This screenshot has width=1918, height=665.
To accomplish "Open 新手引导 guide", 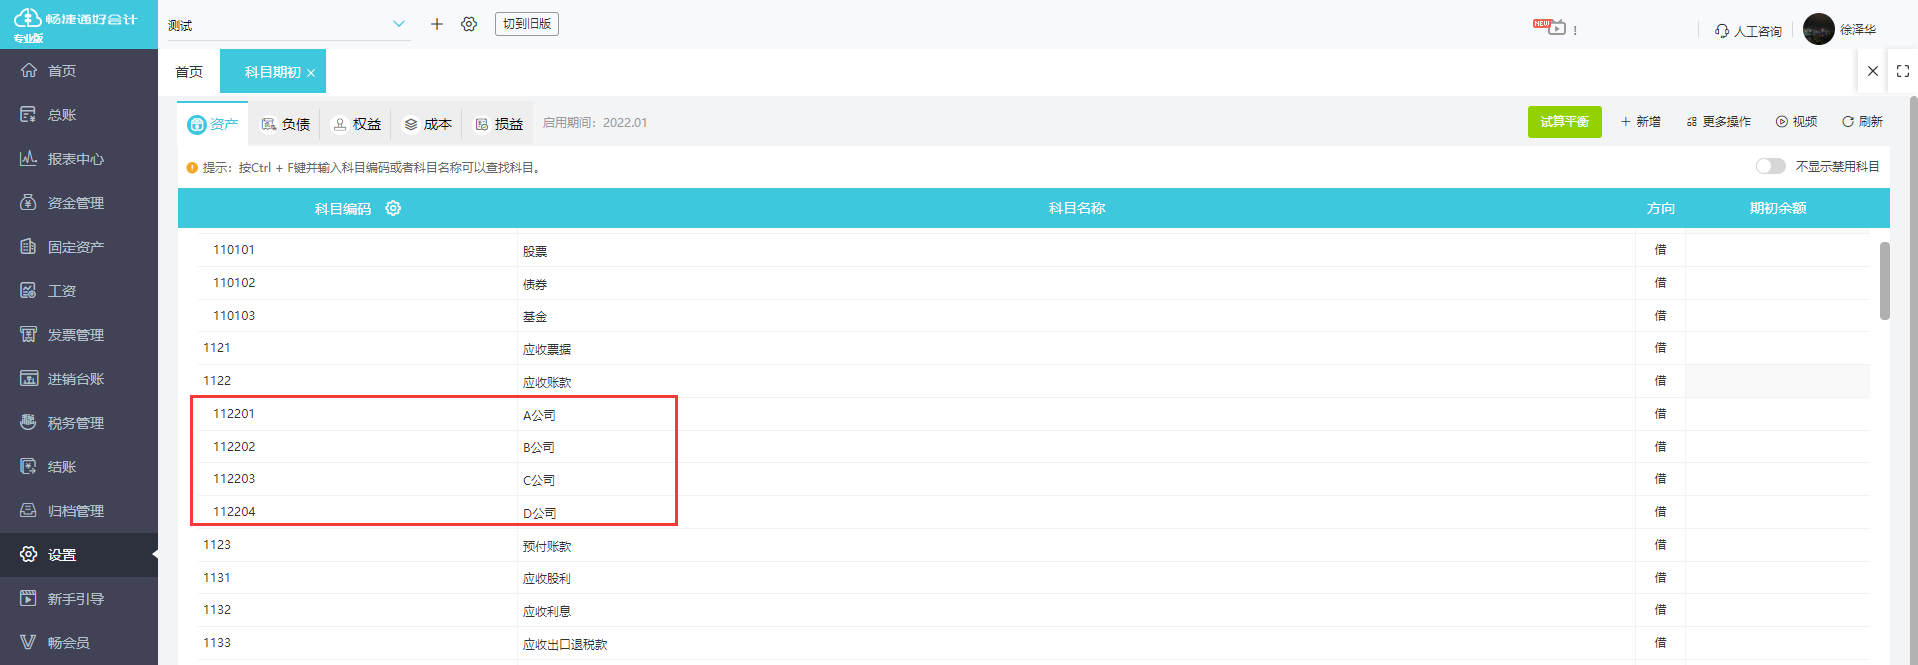I will pos(78,599).
